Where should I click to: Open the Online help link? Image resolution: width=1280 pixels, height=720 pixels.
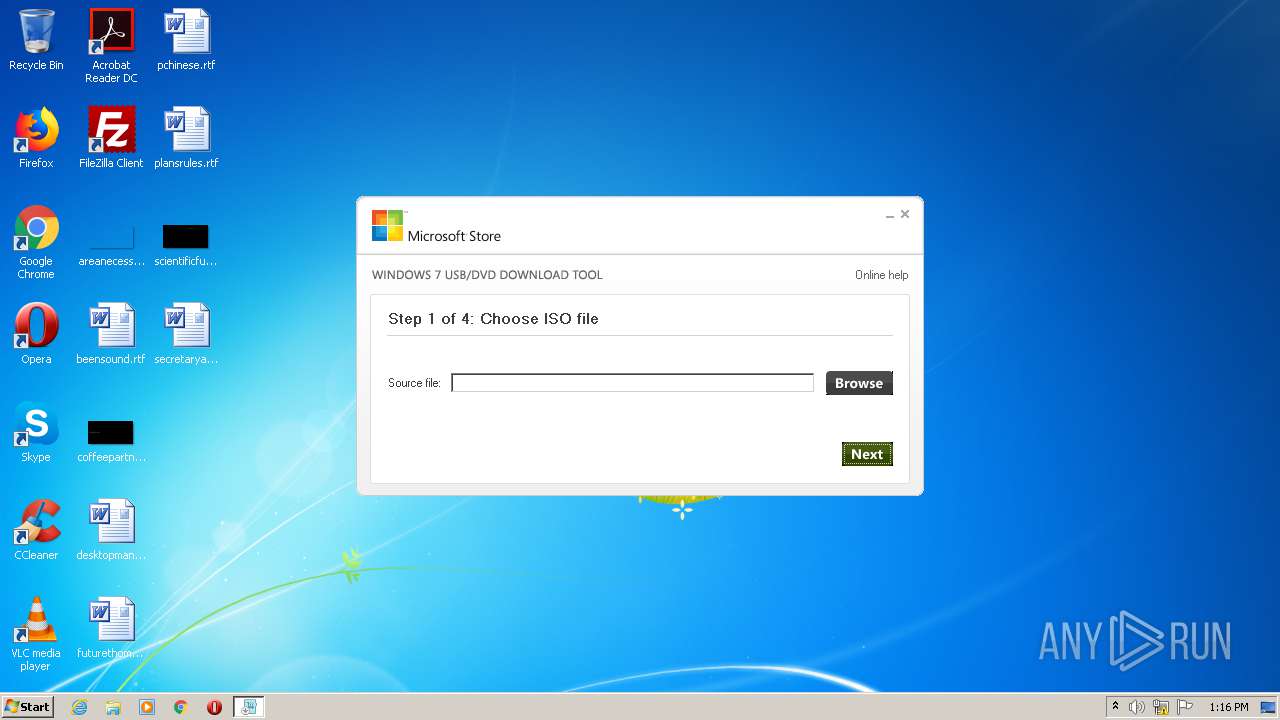click(x=882, y=275)
